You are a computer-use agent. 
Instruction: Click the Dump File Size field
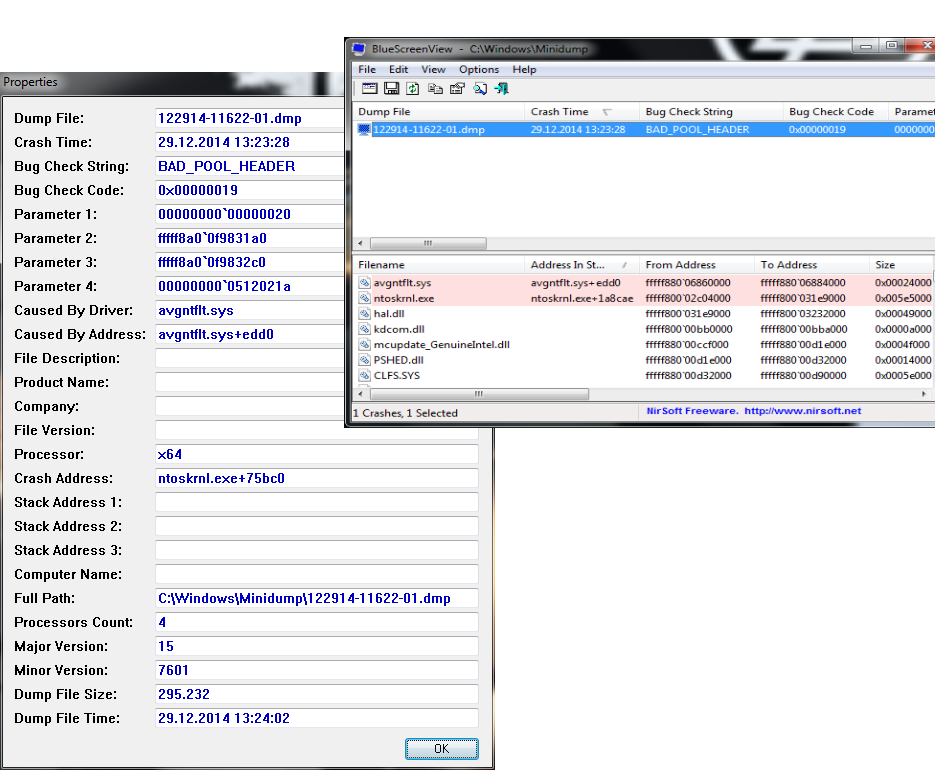pyautogui.click(x=317, y=694)
